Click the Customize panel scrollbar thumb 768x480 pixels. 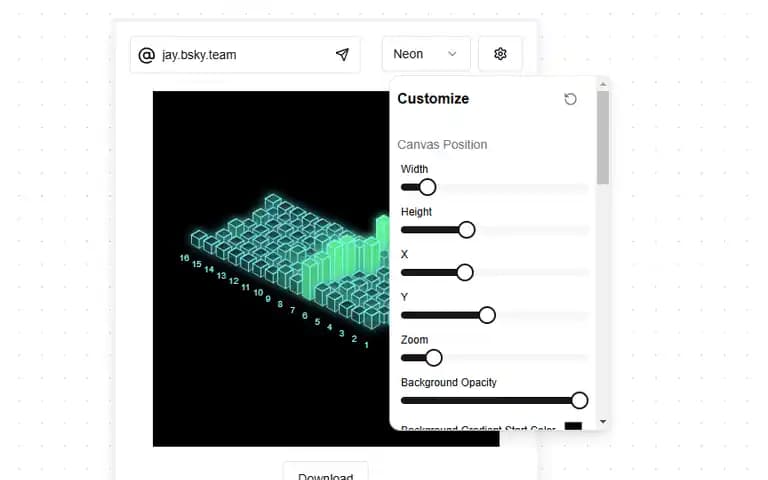603,138
